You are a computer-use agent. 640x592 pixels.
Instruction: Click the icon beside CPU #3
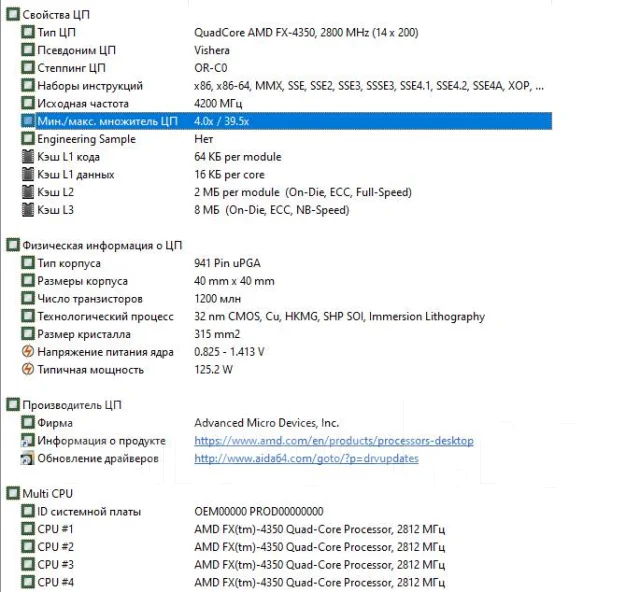click(28, 565)
